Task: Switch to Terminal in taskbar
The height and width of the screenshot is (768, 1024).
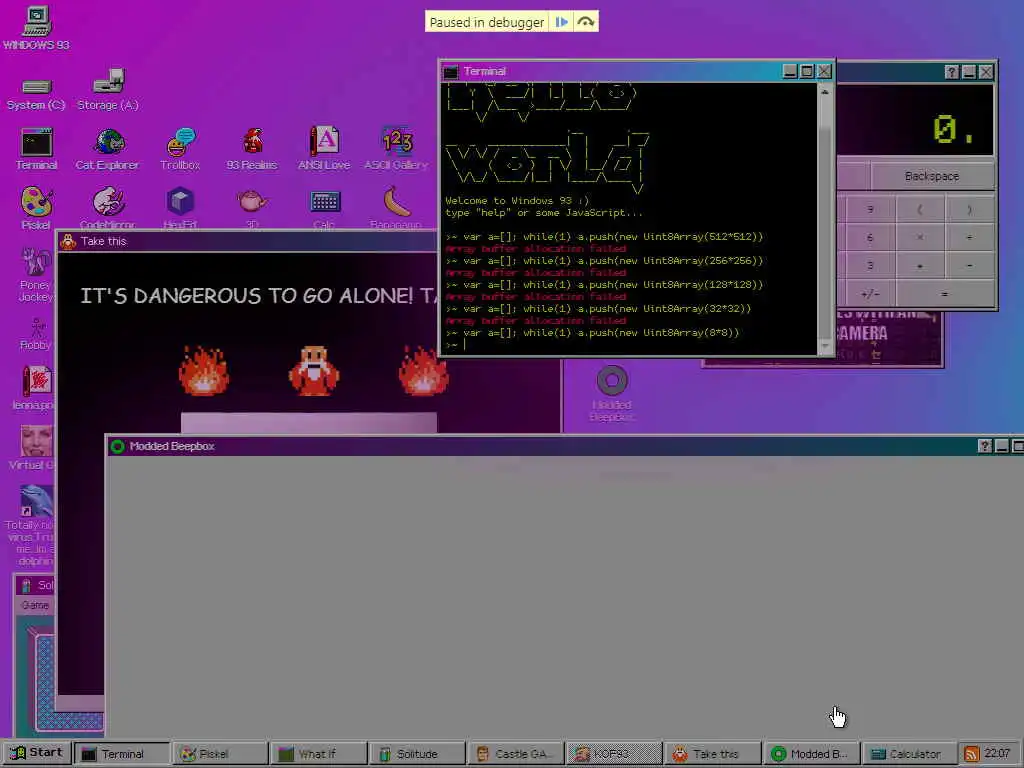Action: click(121, 754)
